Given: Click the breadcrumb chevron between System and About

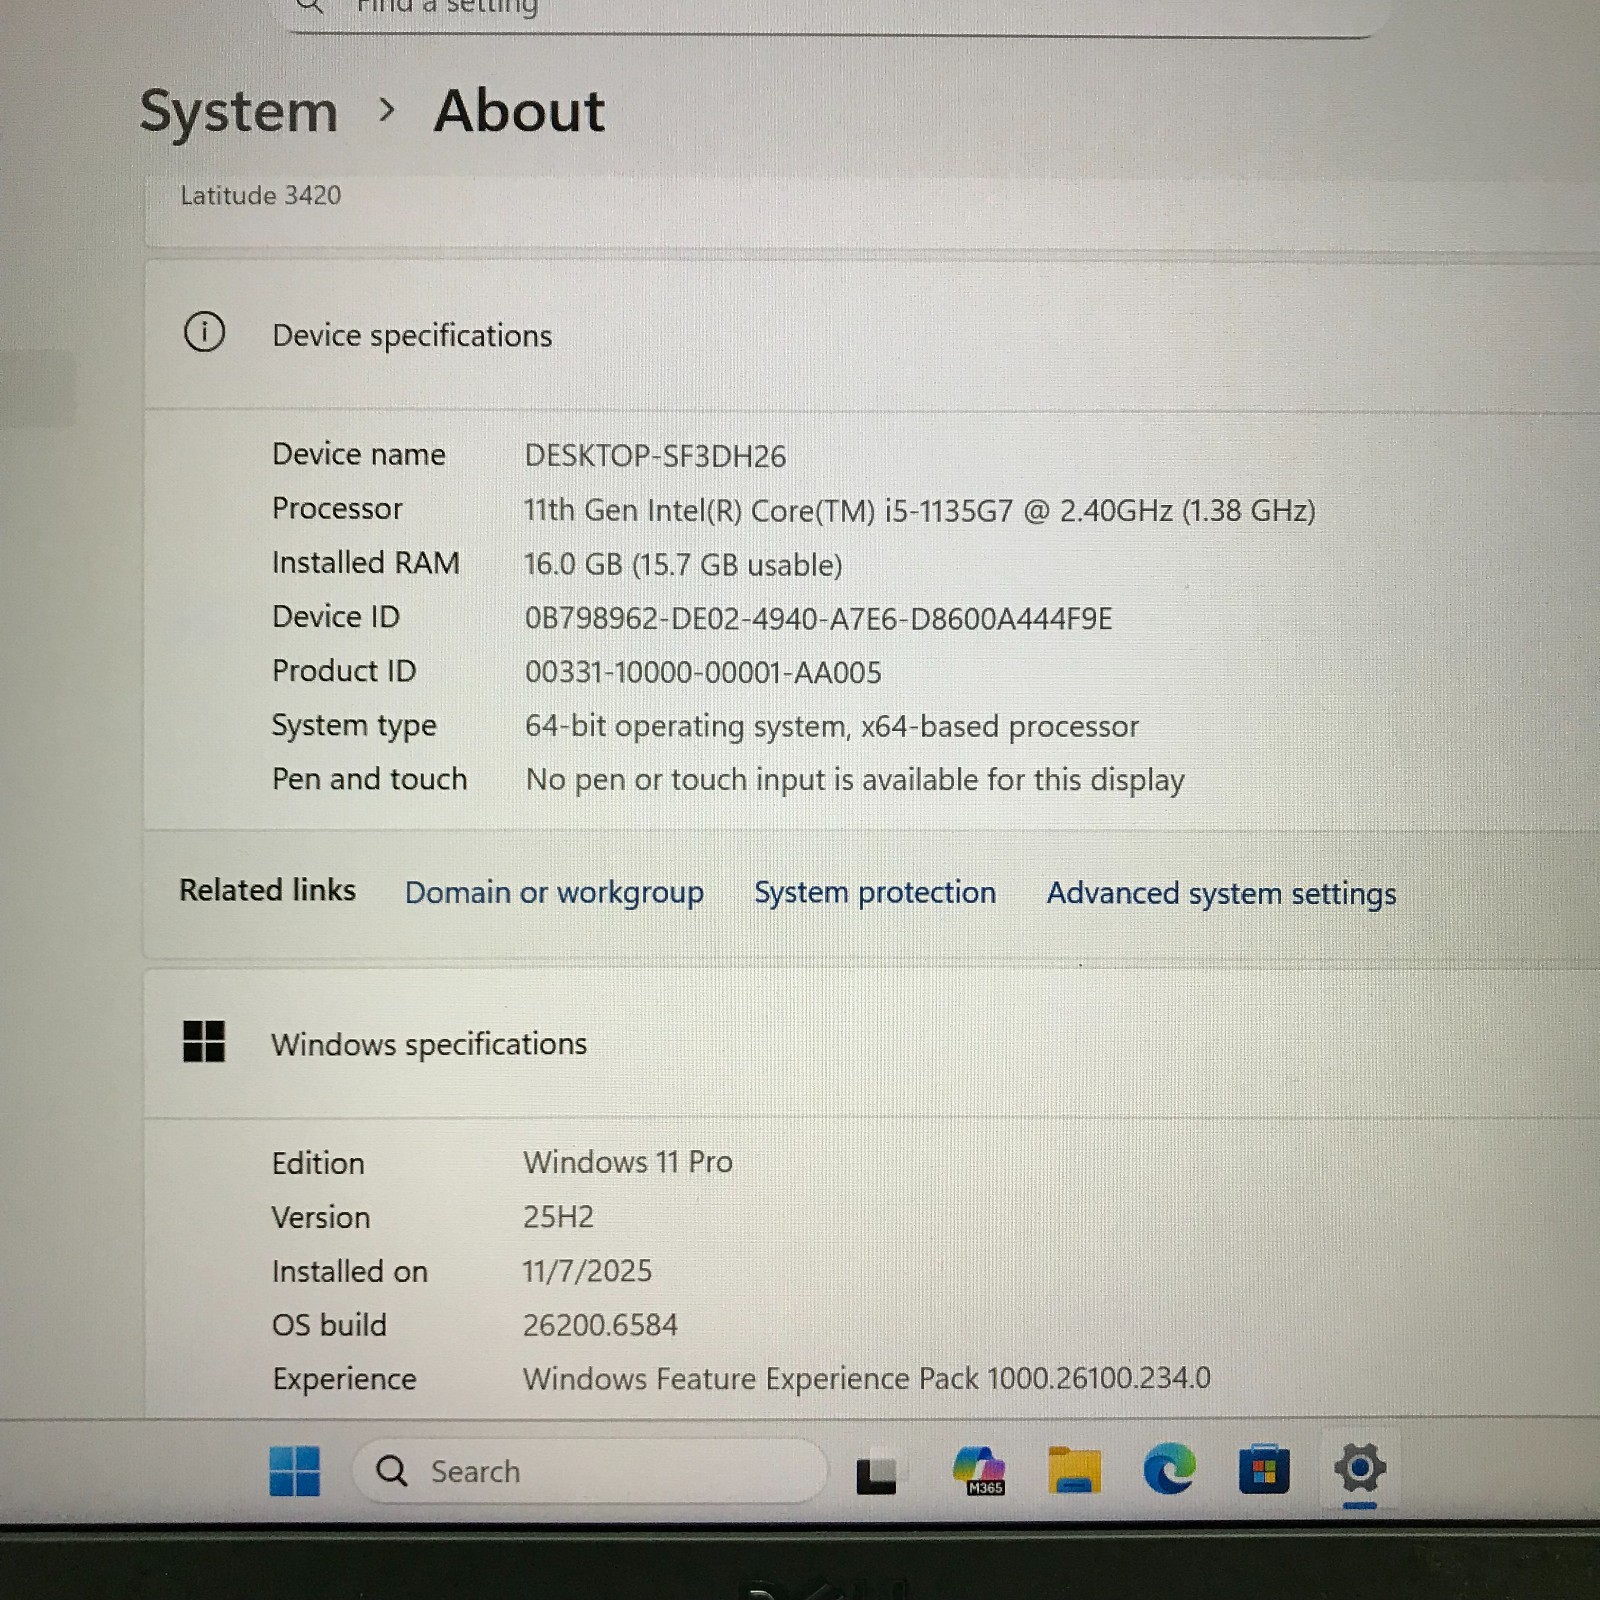Looking at the screenshot, I should [x=387, y=110].
